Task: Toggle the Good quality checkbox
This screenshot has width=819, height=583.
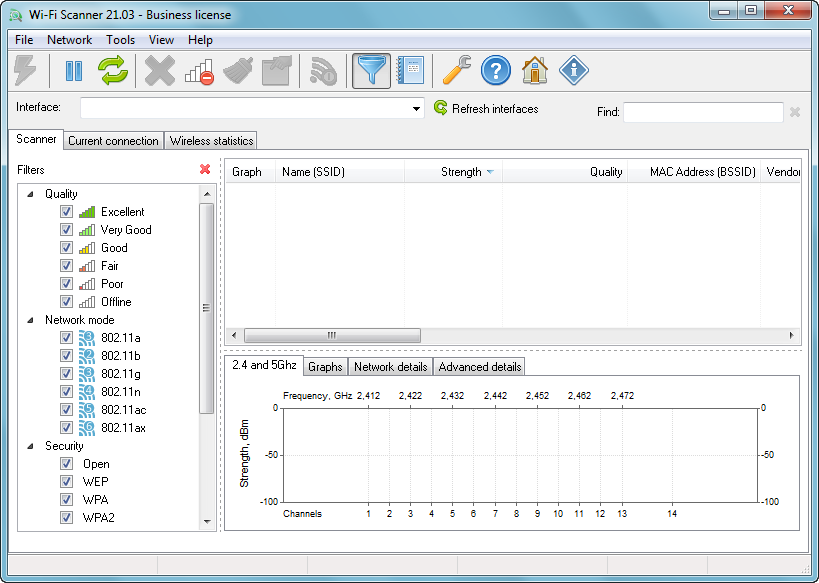Action: pyautogui.click(x=66, y=248)
